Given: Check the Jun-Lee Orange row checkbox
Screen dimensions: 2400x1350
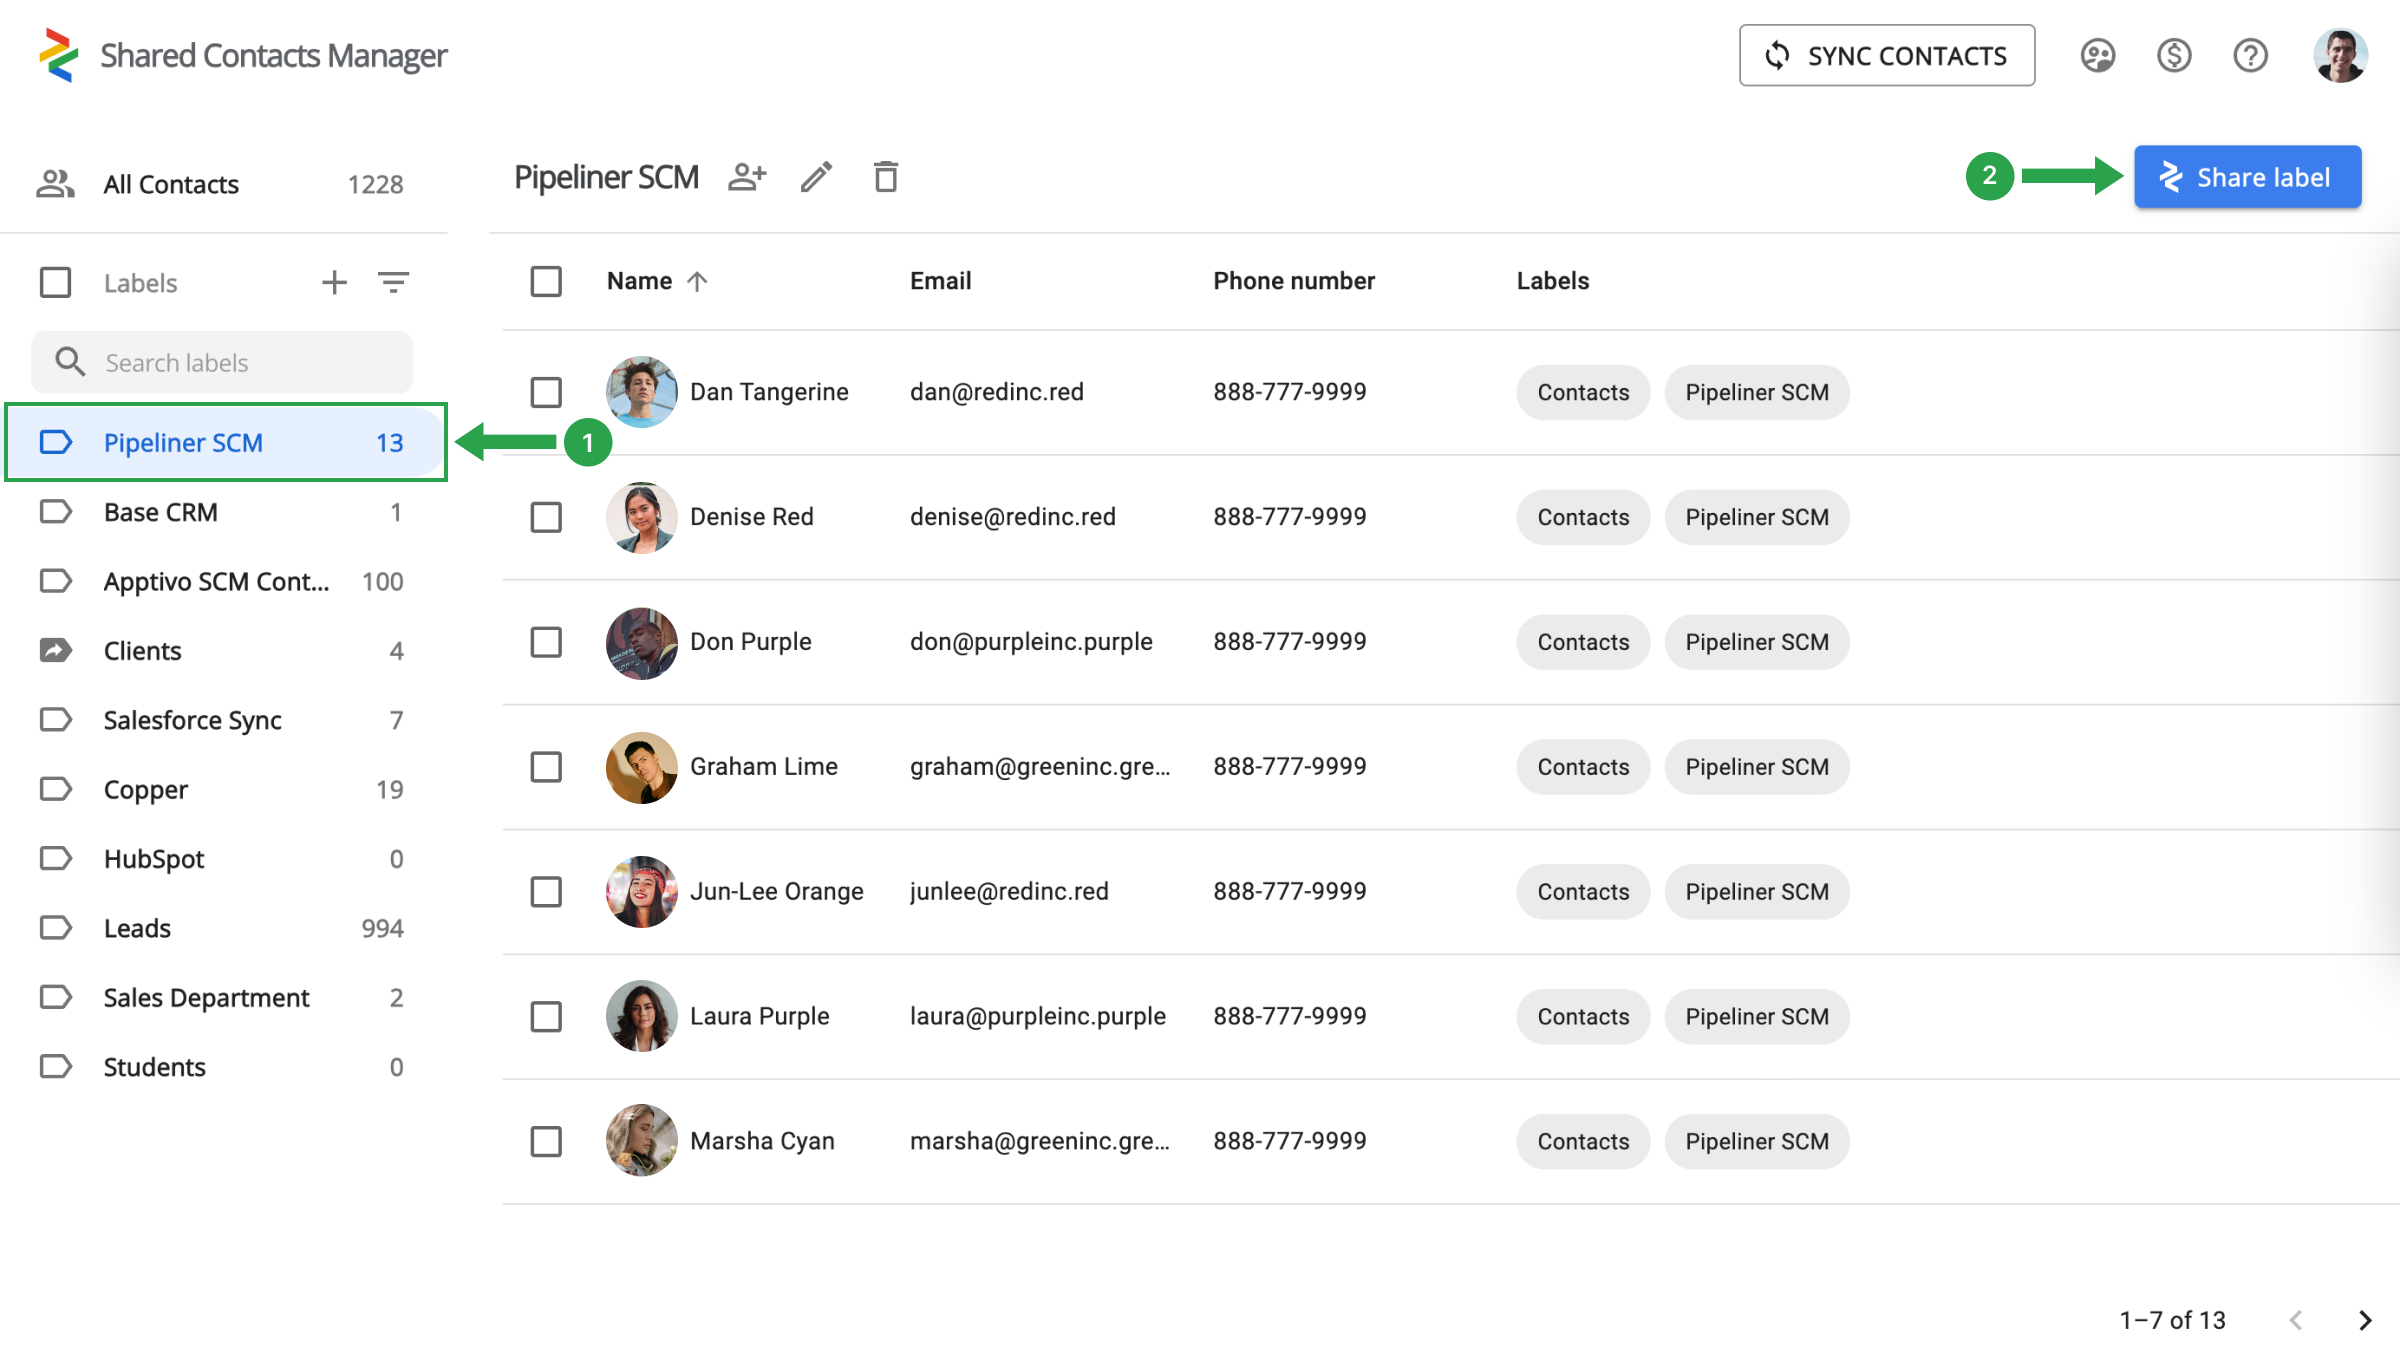Looking at the screenshot, I should [546, 892].
